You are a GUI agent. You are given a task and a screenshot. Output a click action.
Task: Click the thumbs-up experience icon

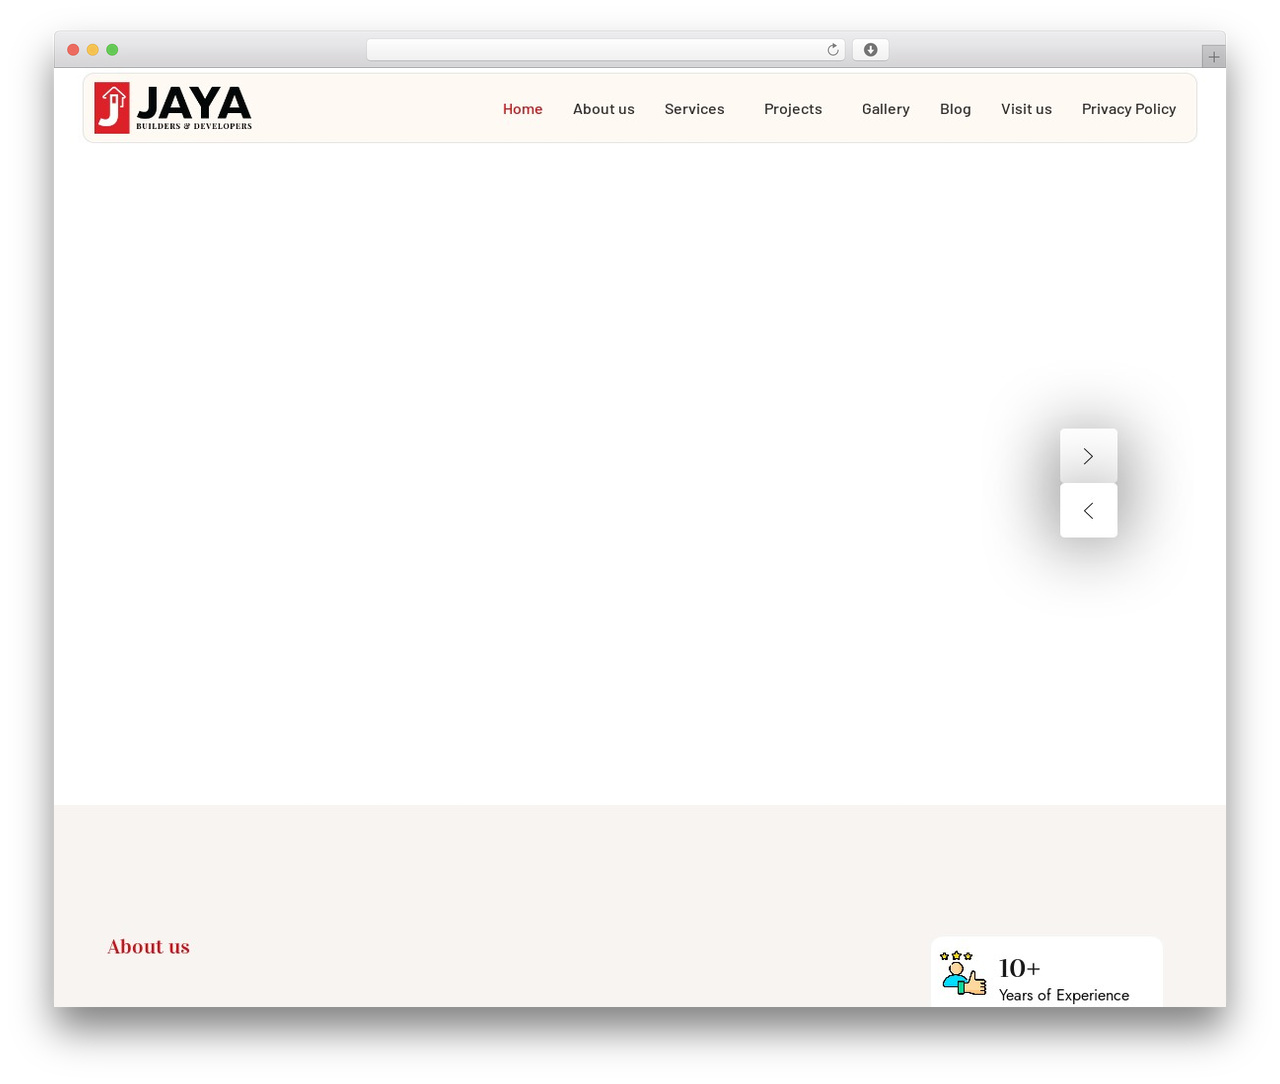tap(963, 973)
